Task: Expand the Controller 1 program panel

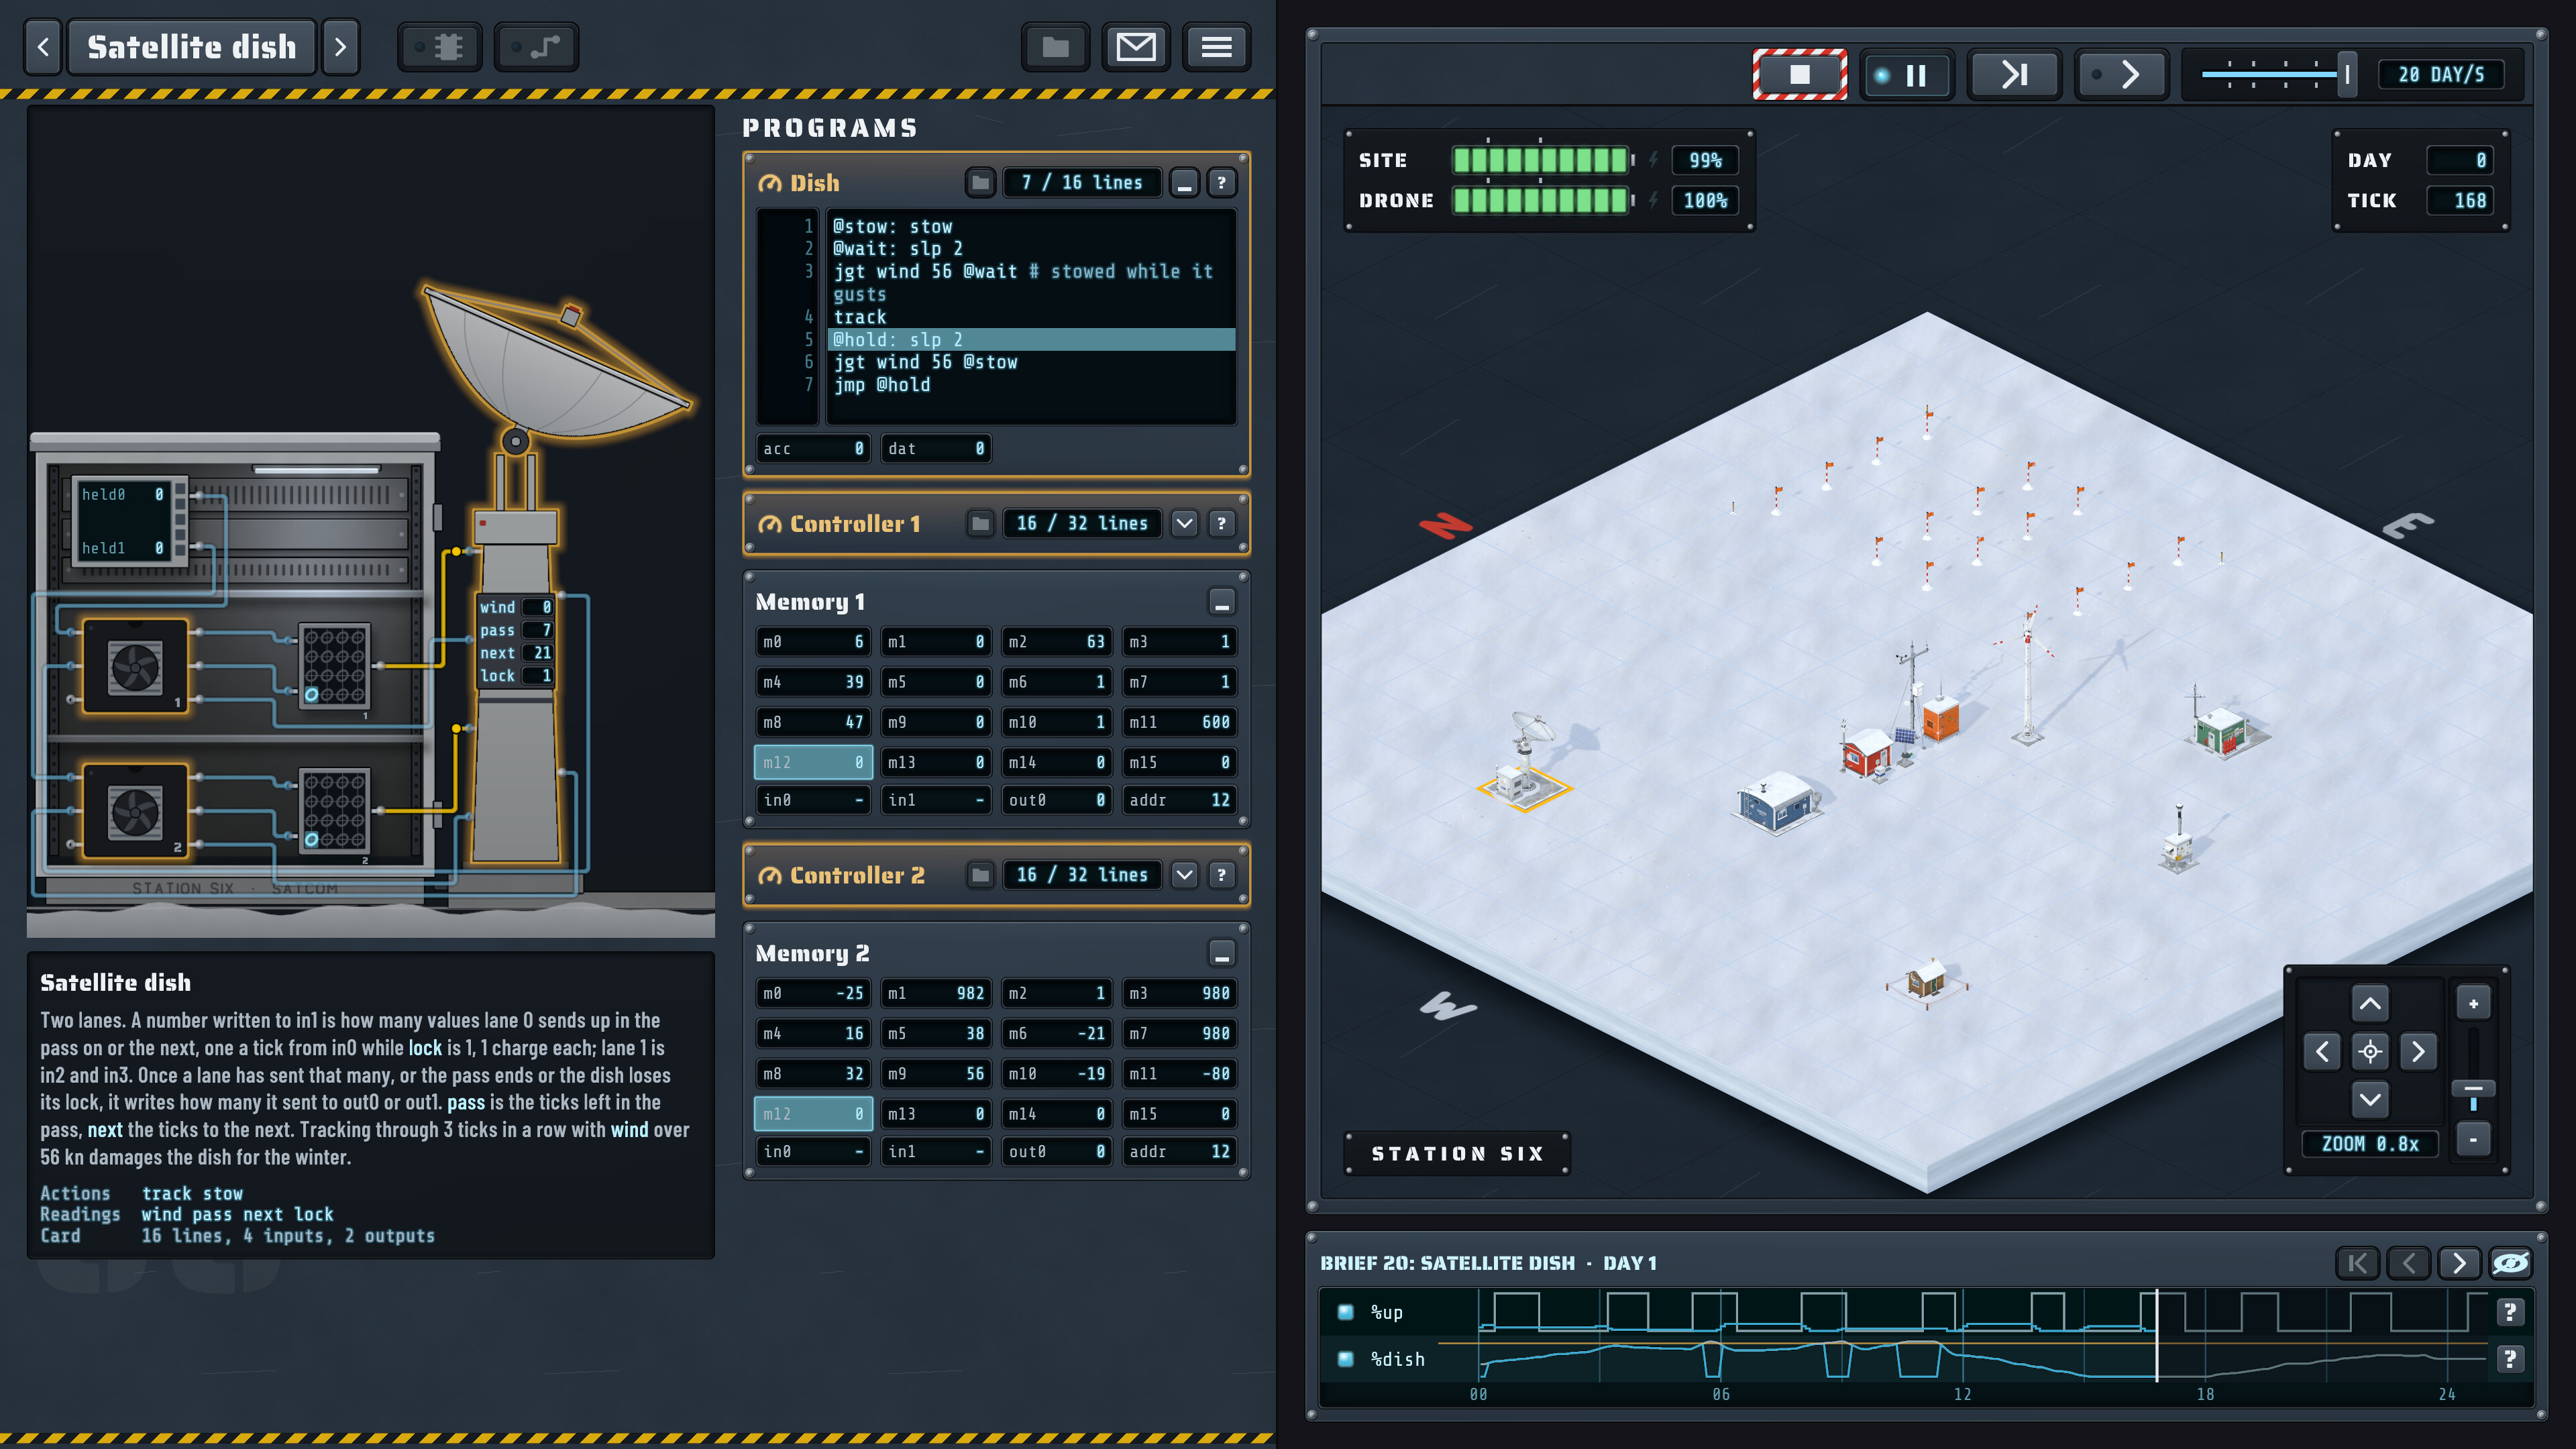Action: click(1184, 524)
